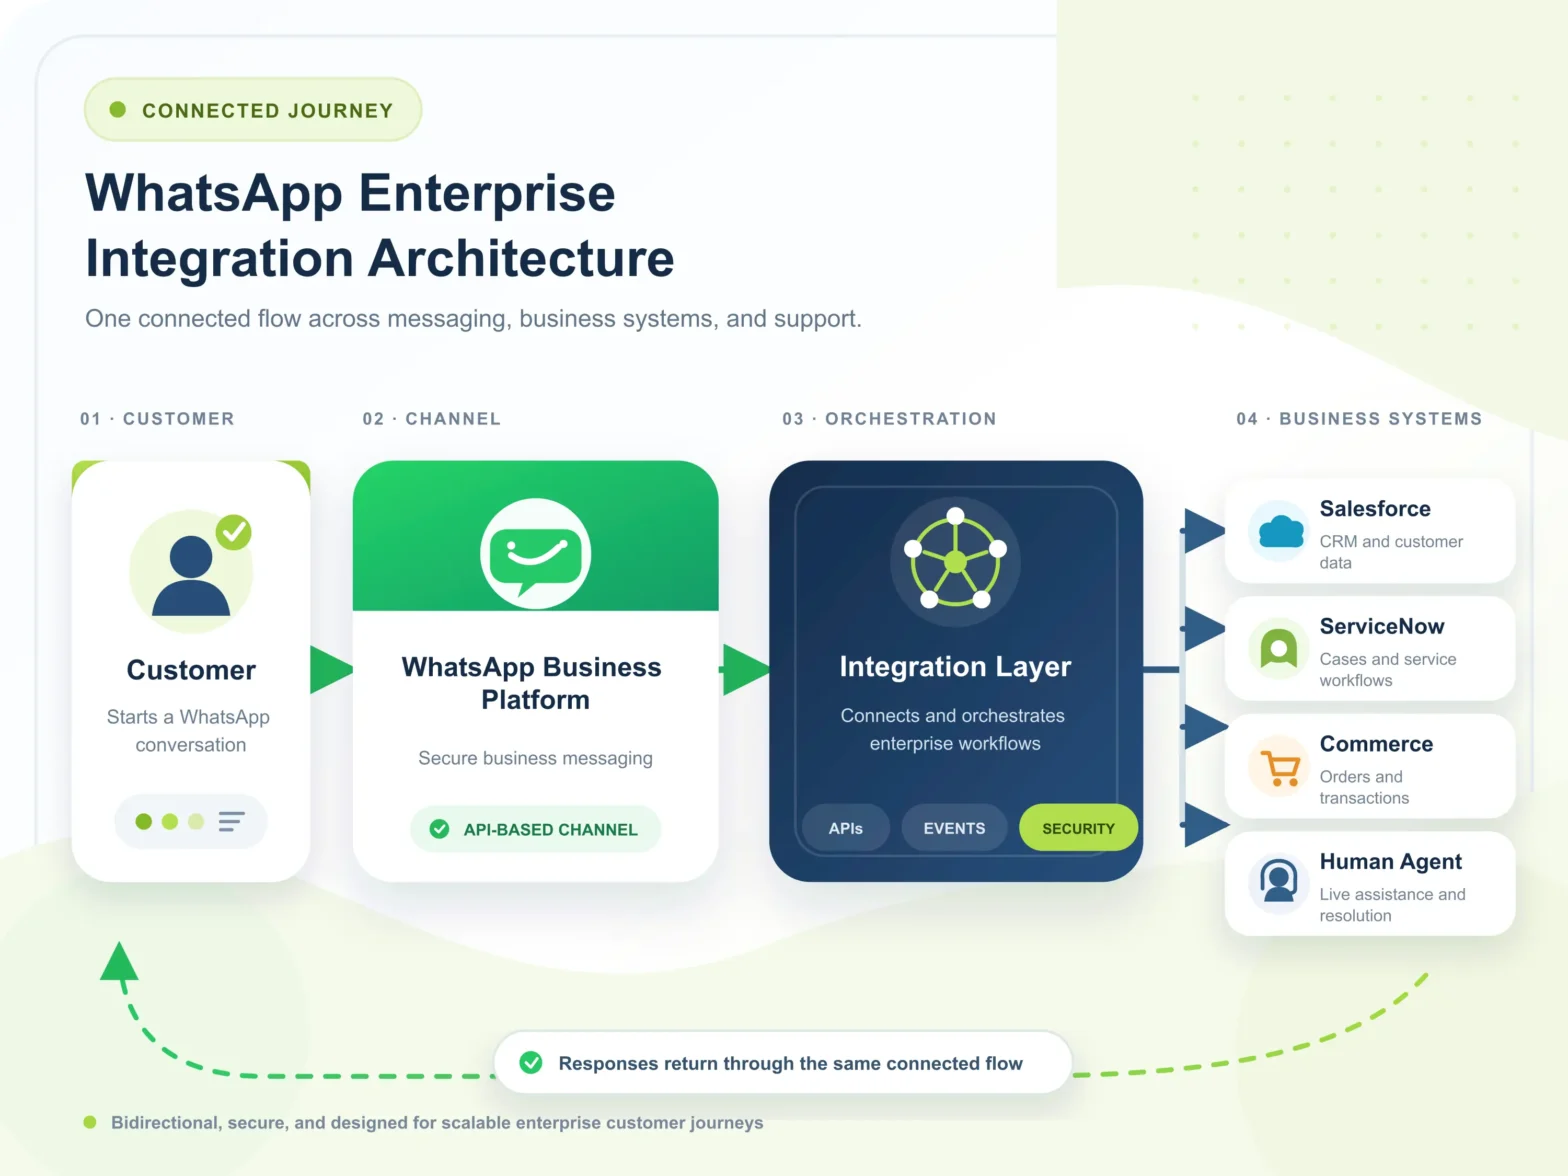This screenshot has width=1568, height=1176.
Task: Click the Salesforce cloud icon
Action: (x=1280, y=531)
